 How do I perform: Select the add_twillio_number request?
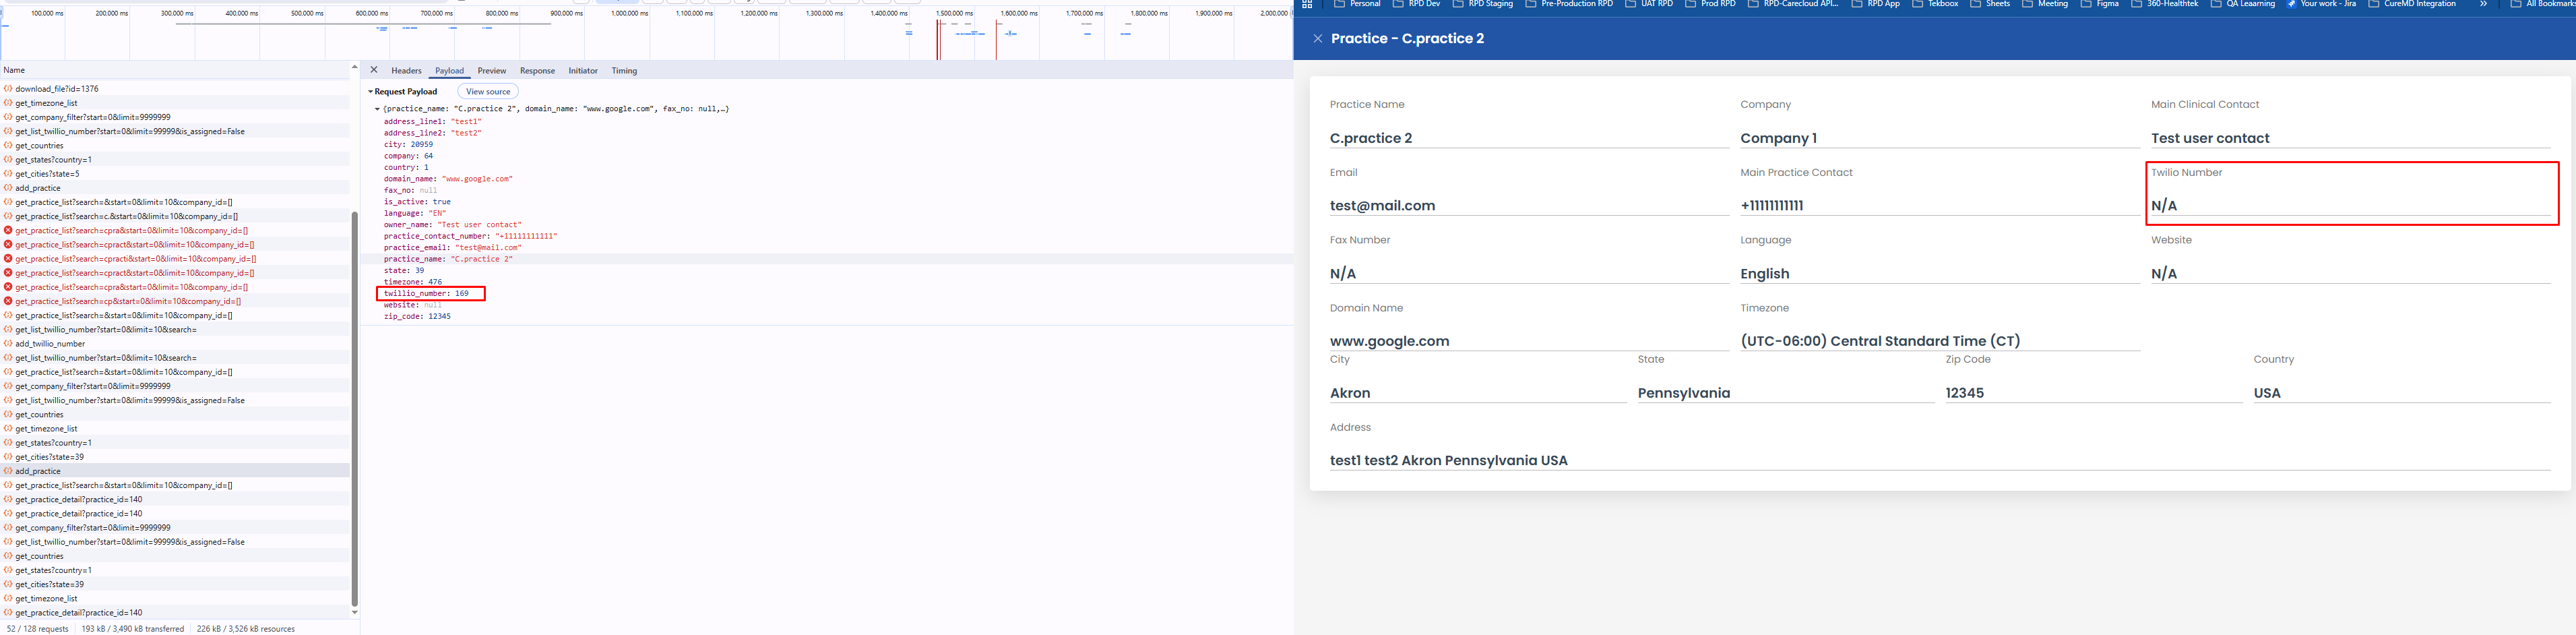(x=50, y=344)
